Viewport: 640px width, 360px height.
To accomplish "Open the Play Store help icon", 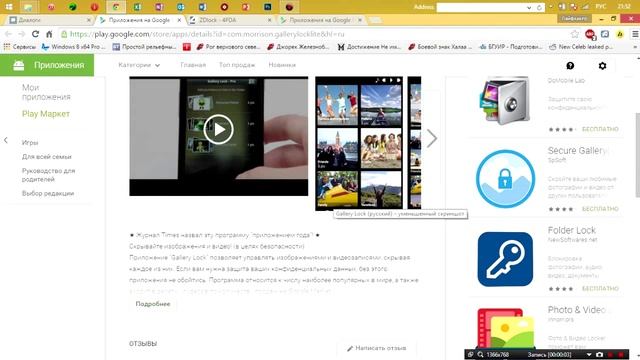I will 570,66.
